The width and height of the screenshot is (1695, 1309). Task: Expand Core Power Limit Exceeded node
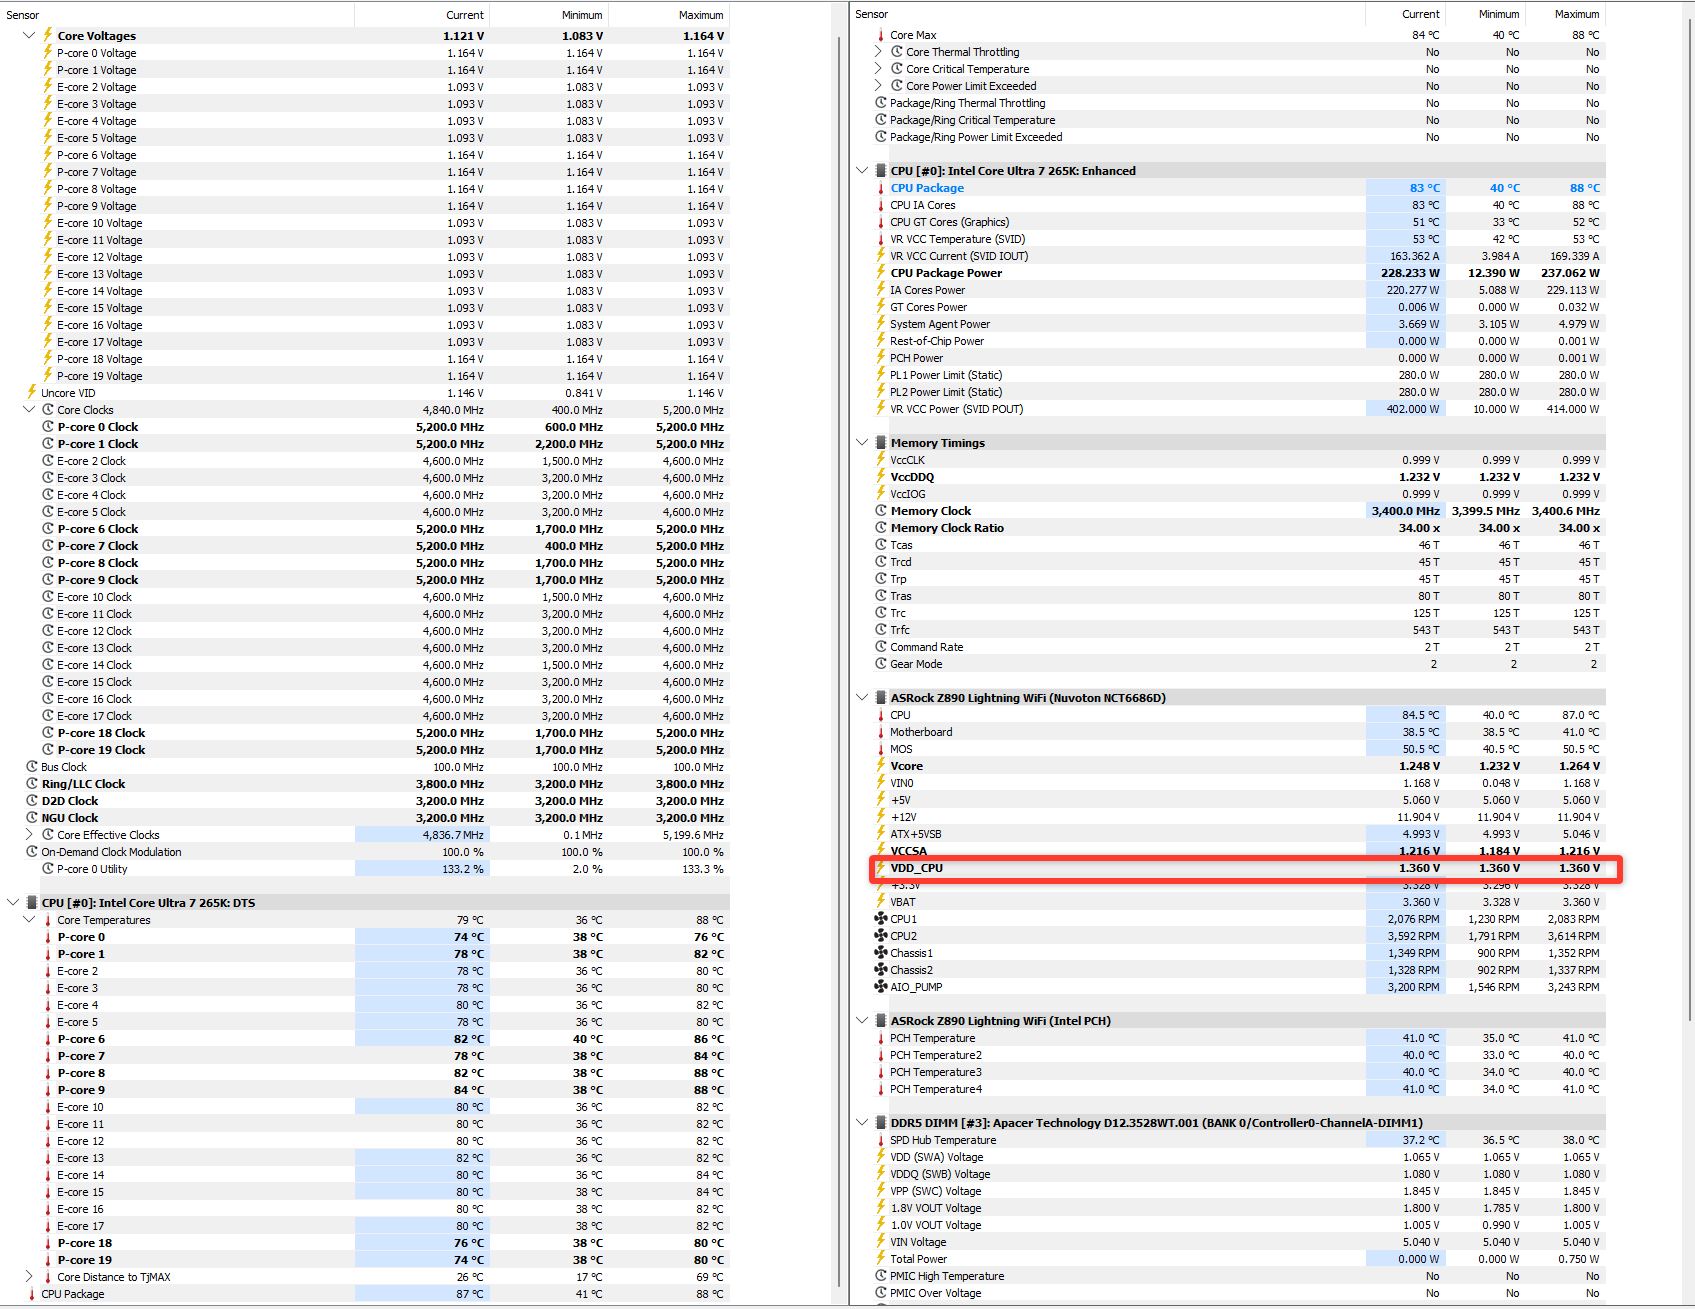[878, 85]
